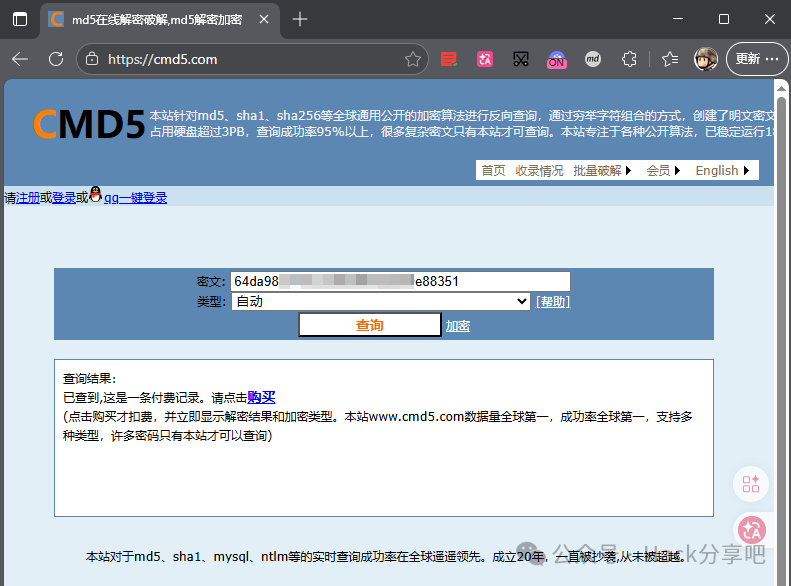
Task: Click the QQ penguin icon
Action: (x=95, y=195)
